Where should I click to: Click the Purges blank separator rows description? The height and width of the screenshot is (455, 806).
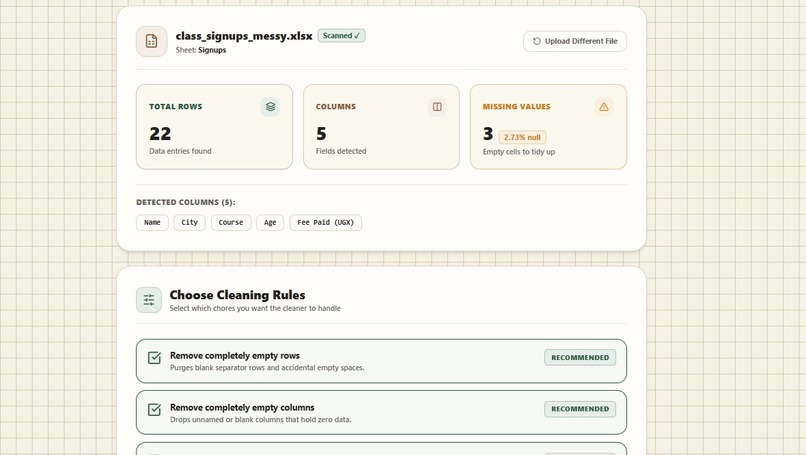pos(267,368)
